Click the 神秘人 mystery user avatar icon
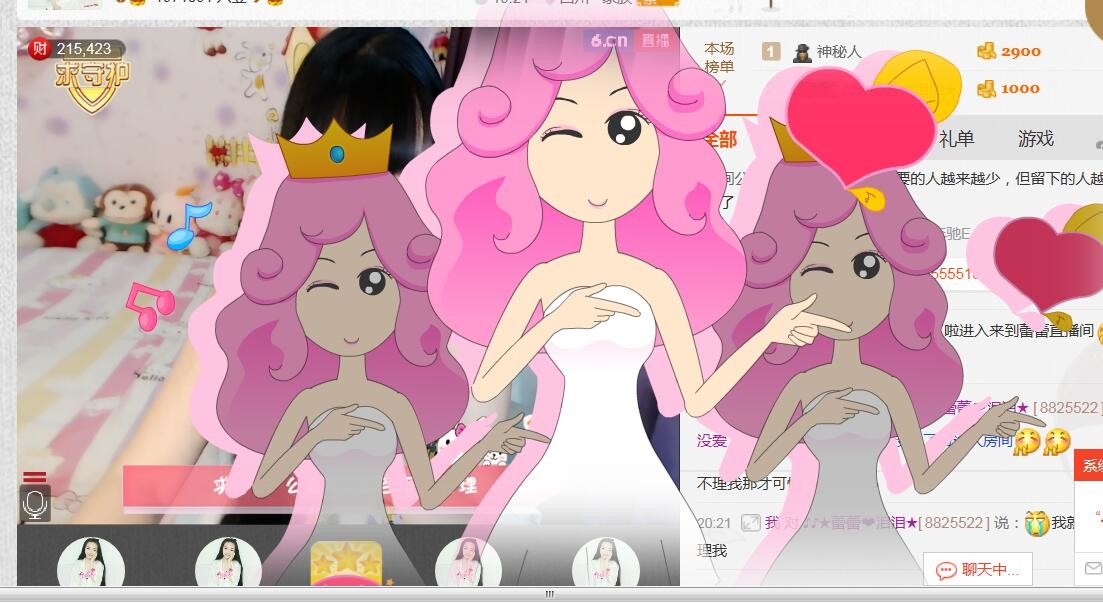The image size is (1103, 603). (x=801, y=52)
